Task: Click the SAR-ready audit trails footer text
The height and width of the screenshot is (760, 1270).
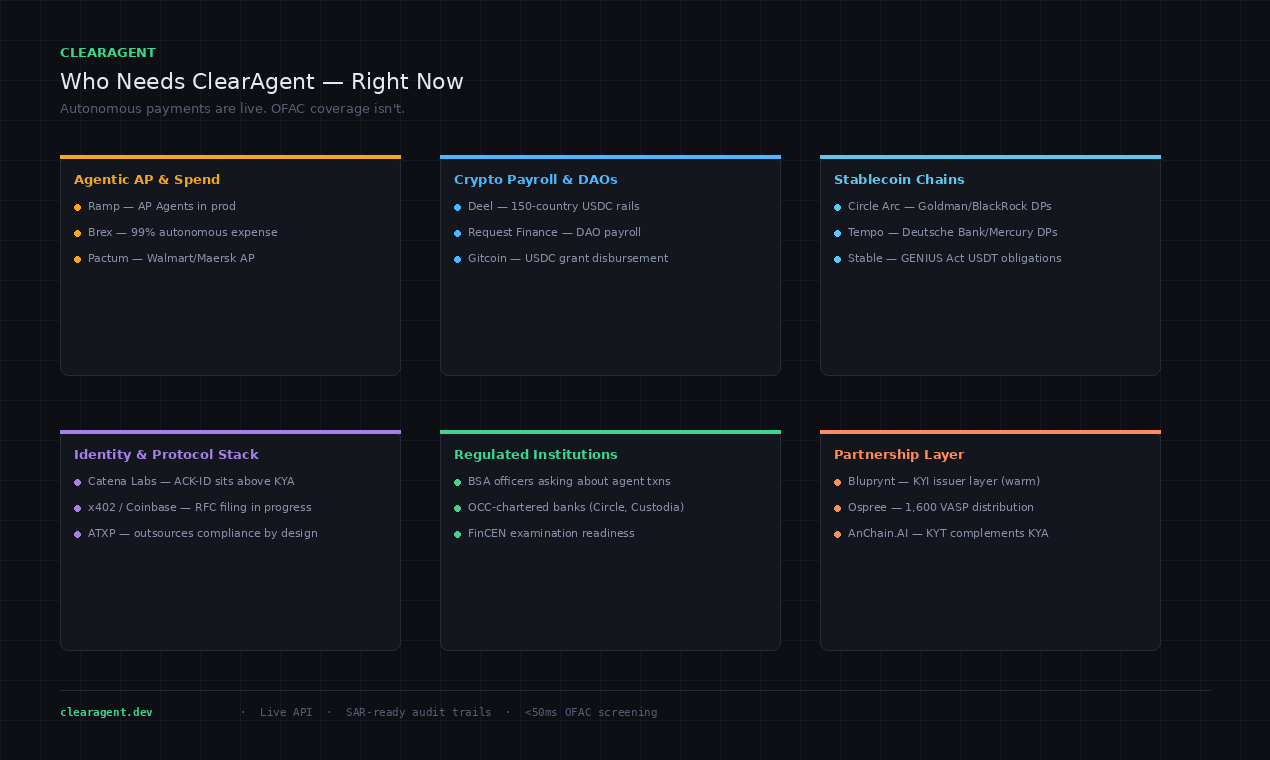Action: pyautogui.click(x=418, y=712)
